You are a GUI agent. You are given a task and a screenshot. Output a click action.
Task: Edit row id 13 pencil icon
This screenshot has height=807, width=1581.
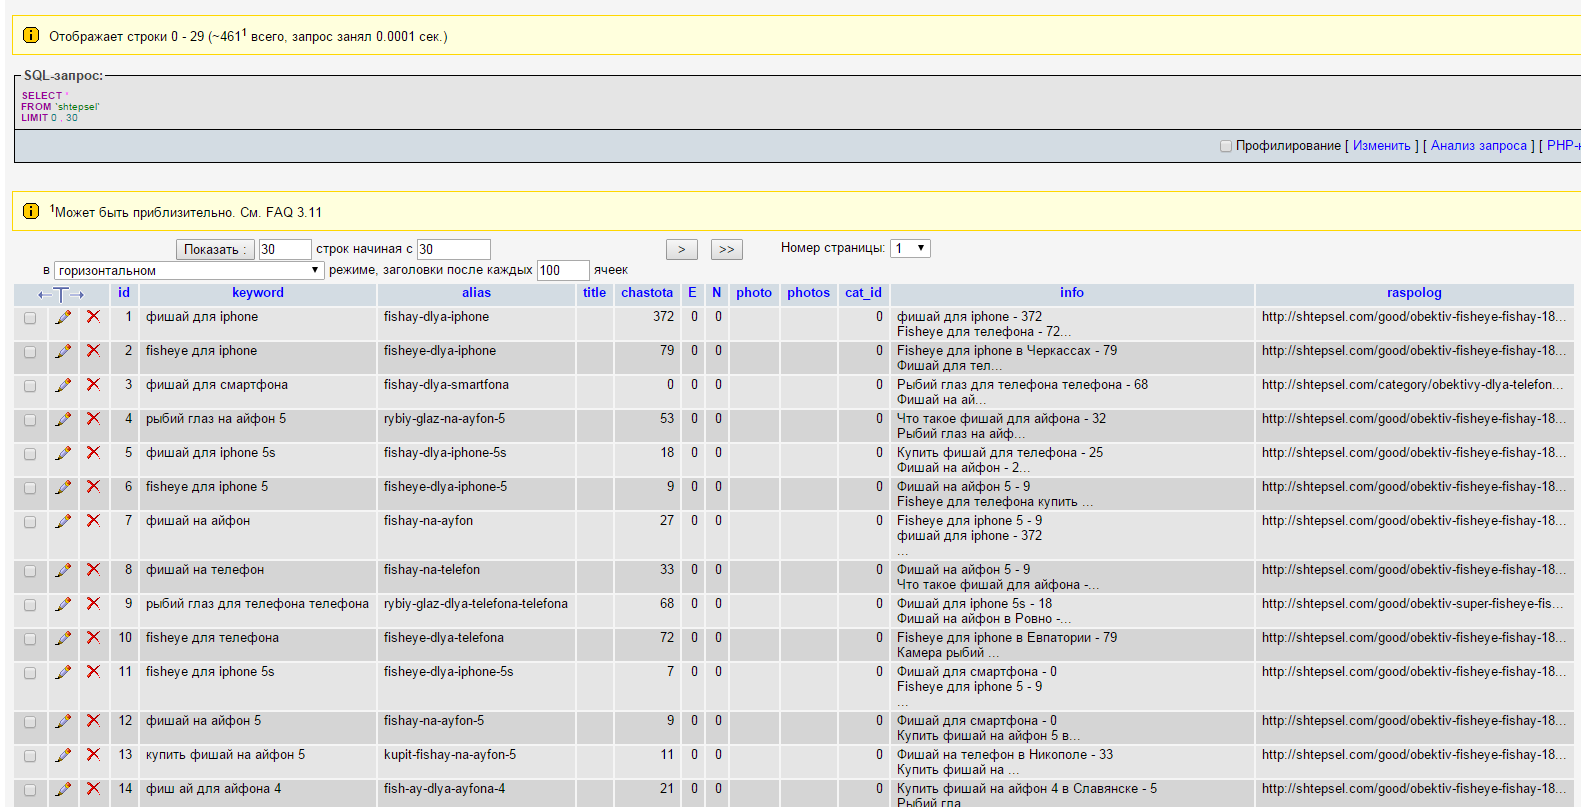(63, 755)
